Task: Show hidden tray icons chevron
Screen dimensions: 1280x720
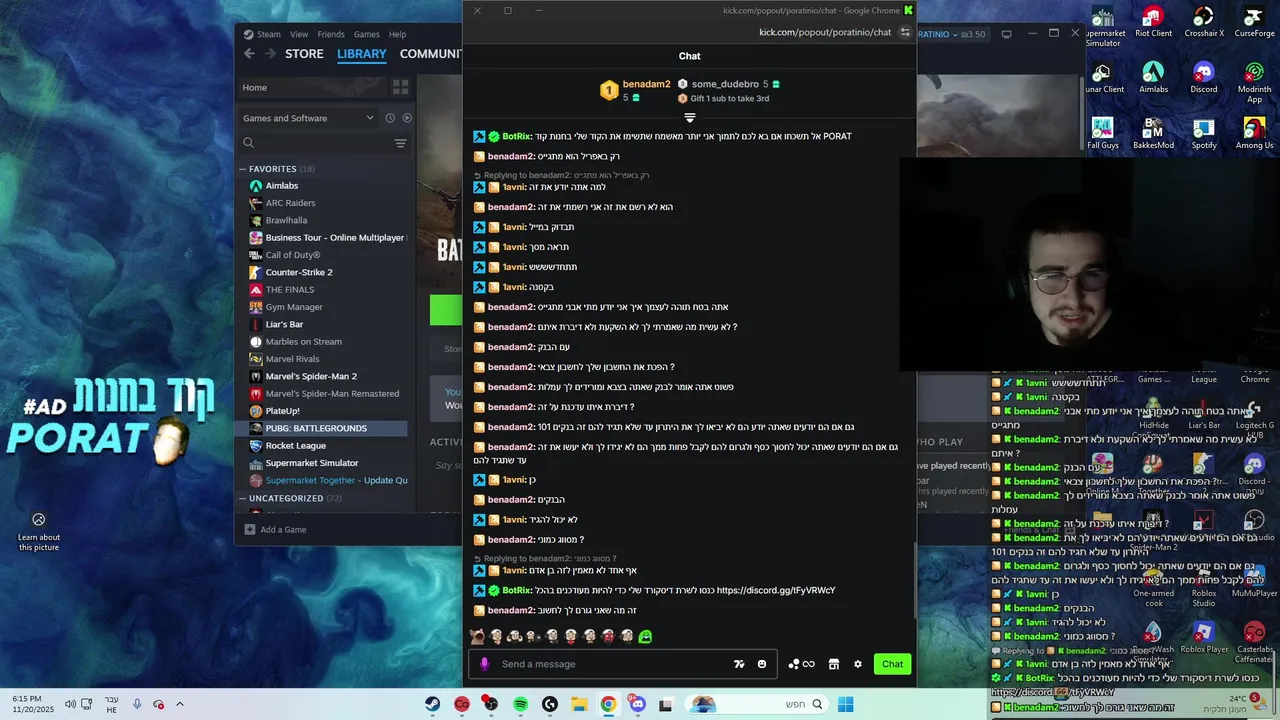Action: (180, 704)
